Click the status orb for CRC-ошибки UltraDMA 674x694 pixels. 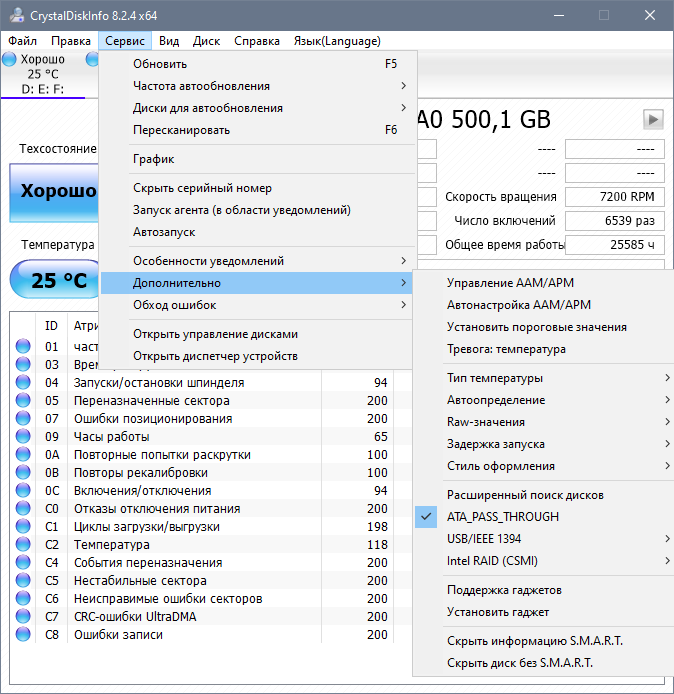click(x=23, y=617)
